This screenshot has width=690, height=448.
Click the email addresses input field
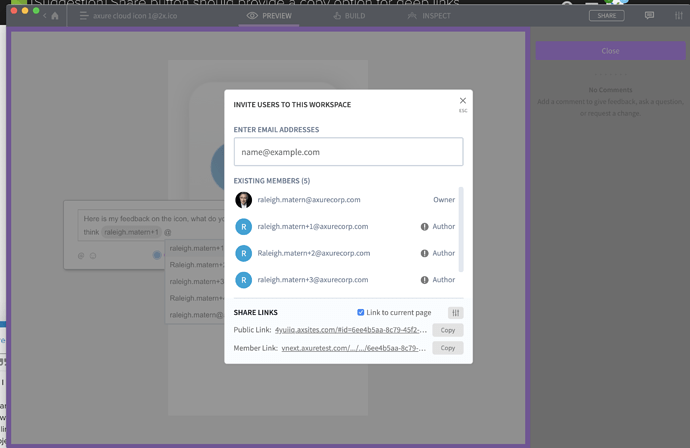tap(348, 152)
